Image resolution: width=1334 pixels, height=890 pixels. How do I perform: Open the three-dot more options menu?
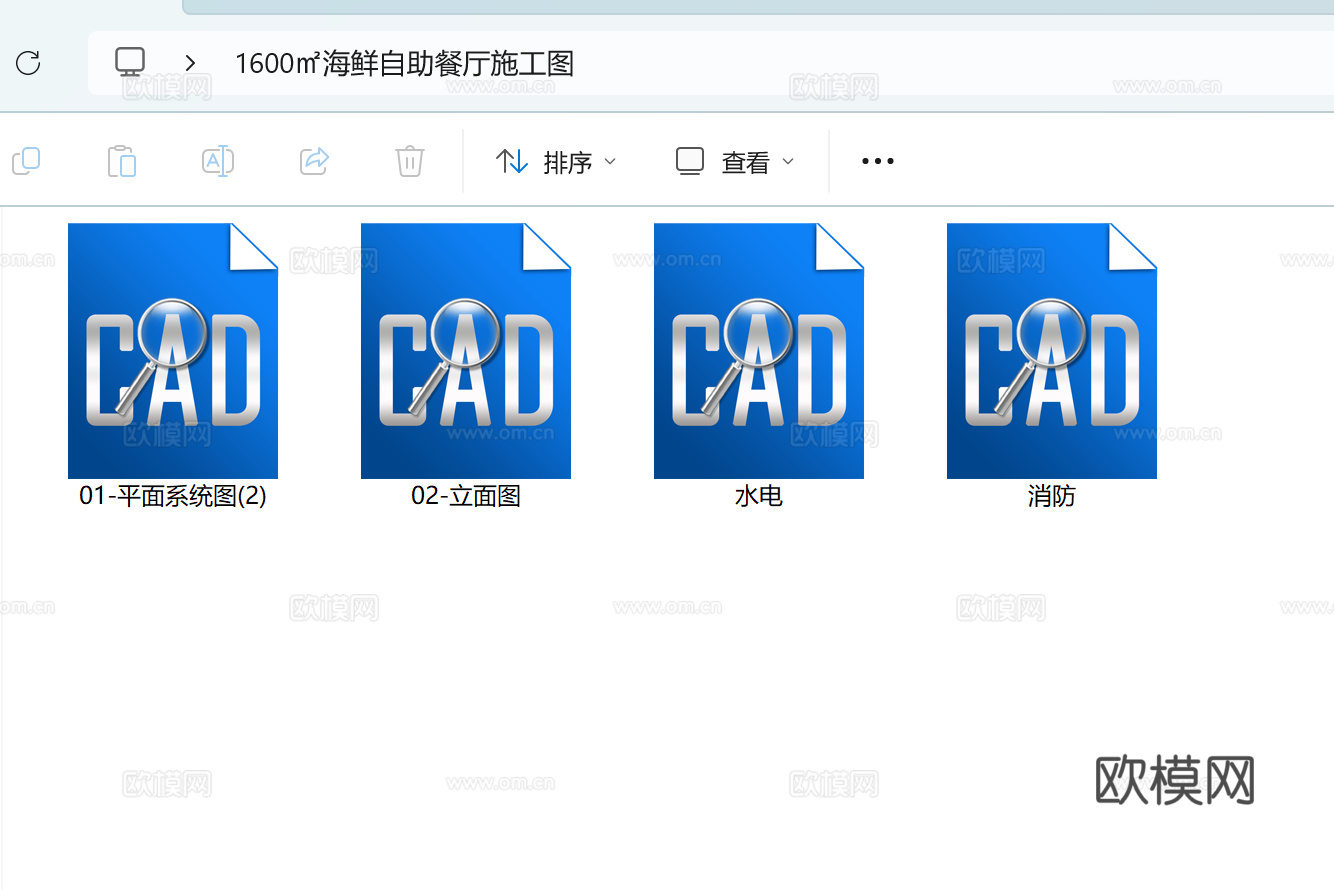[x=877, y=161]
